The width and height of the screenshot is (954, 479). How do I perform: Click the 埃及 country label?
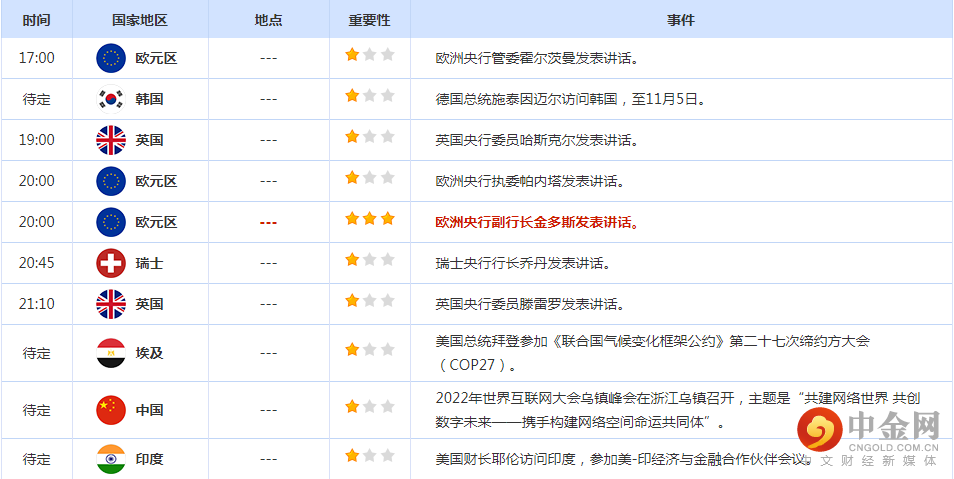(149, 353)
